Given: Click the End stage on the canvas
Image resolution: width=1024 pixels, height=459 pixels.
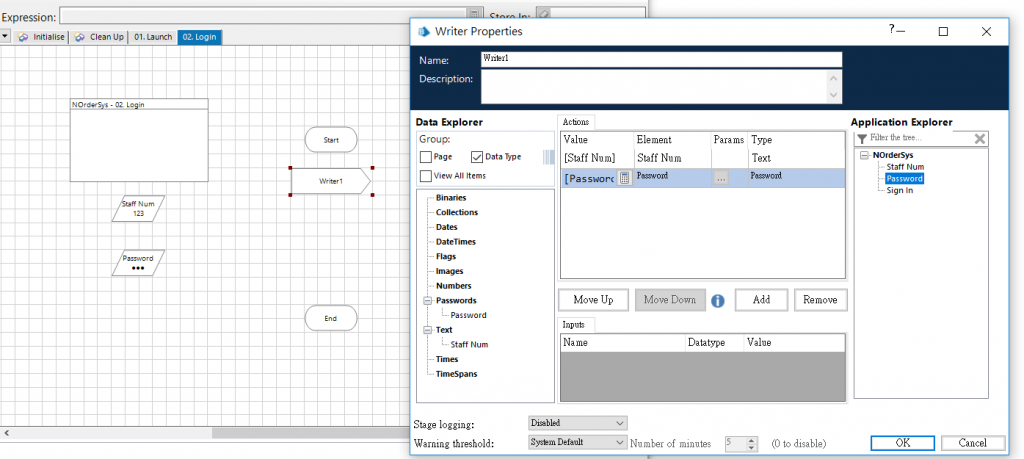Looking at the screenshot, I should pos(331,319).
